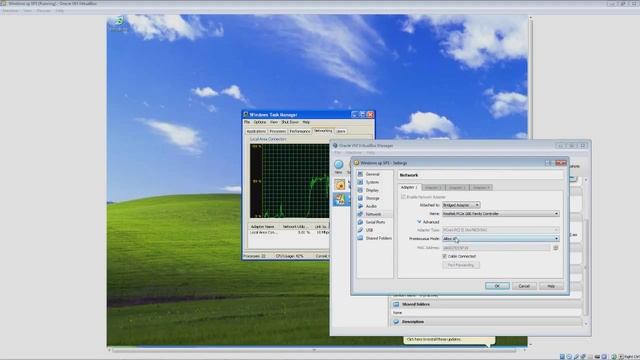Click OK button in settings dialog
Image resolution: width=640 pixels, height=360 pixels.
click(497, 286)
